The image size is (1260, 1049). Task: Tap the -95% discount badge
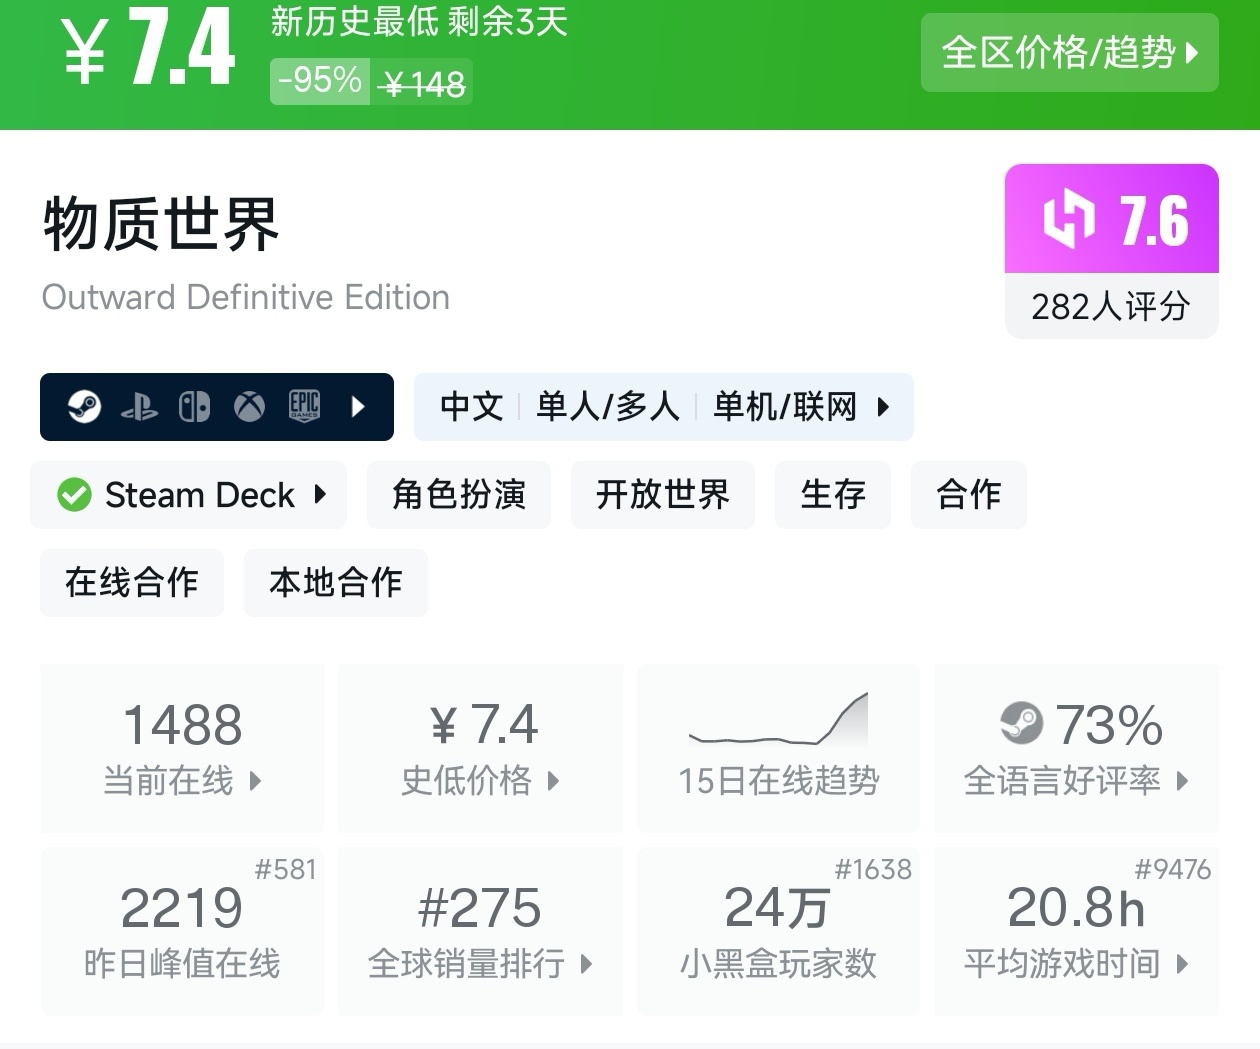pyautogui.click(x=320, y=81)
